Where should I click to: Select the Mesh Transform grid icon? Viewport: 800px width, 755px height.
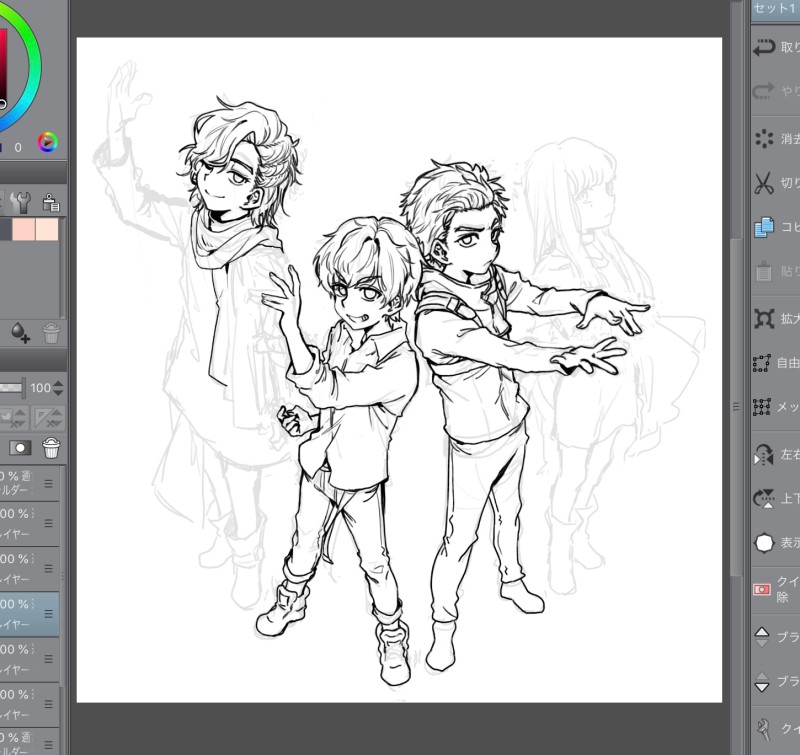(x=762, y=407)
